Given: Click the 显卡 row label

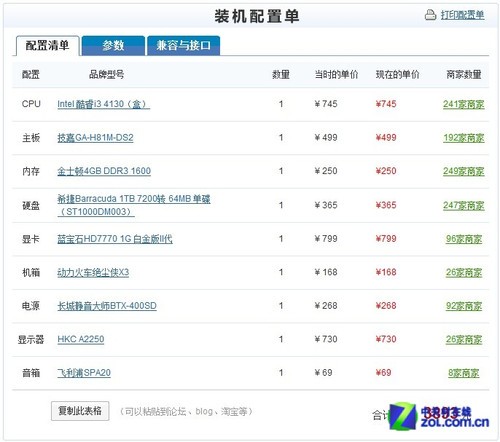Looking at the screenshot, I should click(31, 239).
